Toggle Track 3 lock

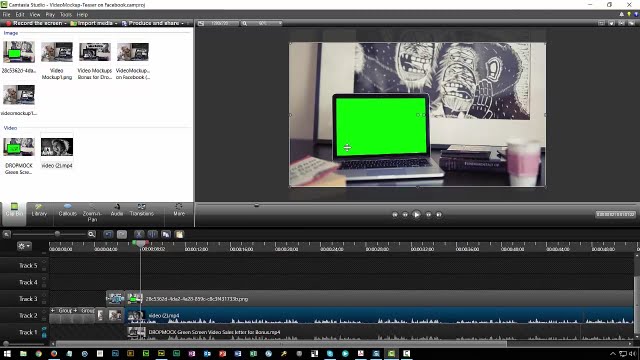(x=44, y=301)
